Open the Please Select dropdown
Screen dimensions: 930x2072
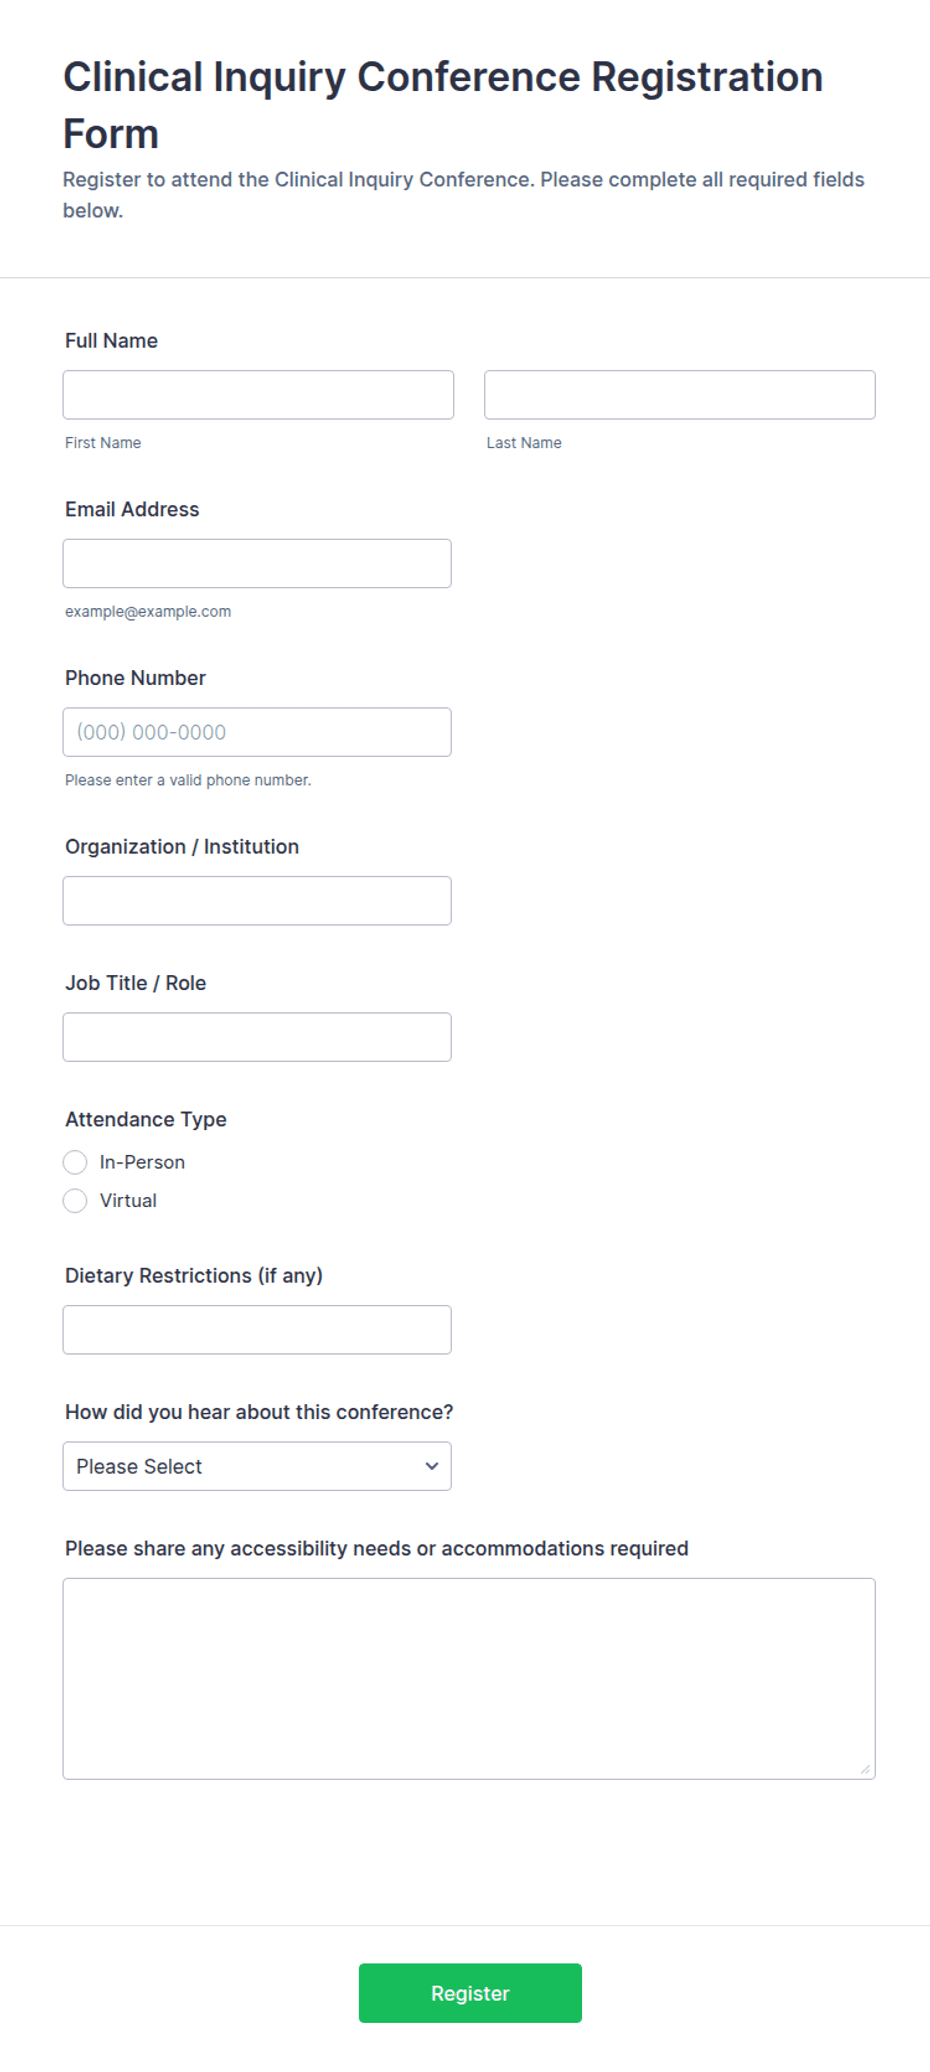[257, 1466]
